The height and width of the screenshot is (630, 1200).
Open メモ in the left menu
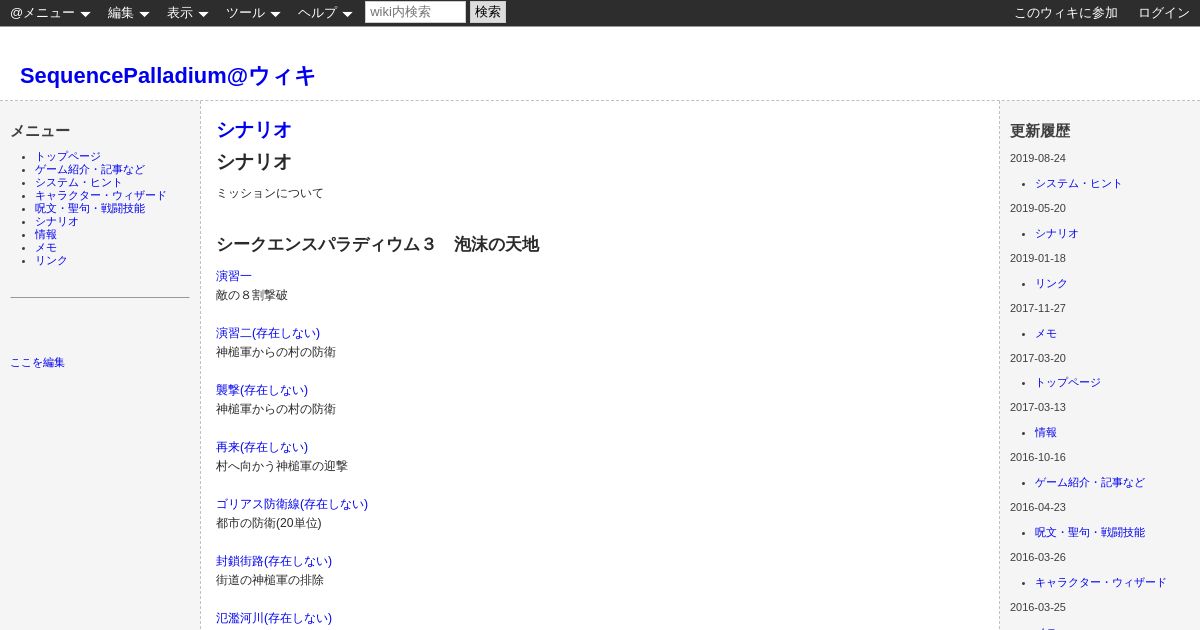click(x=46, y=248)
